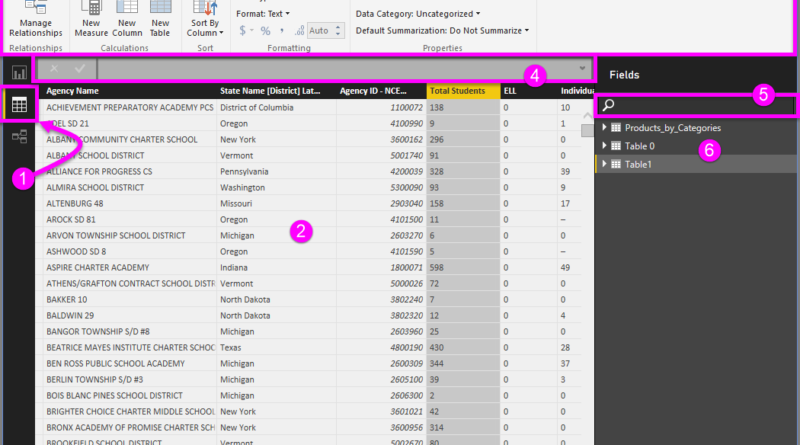Switch to Data view in left sidebar
Image resolution: width=800 pixels, height=445 pixels.
pos(19,104)
